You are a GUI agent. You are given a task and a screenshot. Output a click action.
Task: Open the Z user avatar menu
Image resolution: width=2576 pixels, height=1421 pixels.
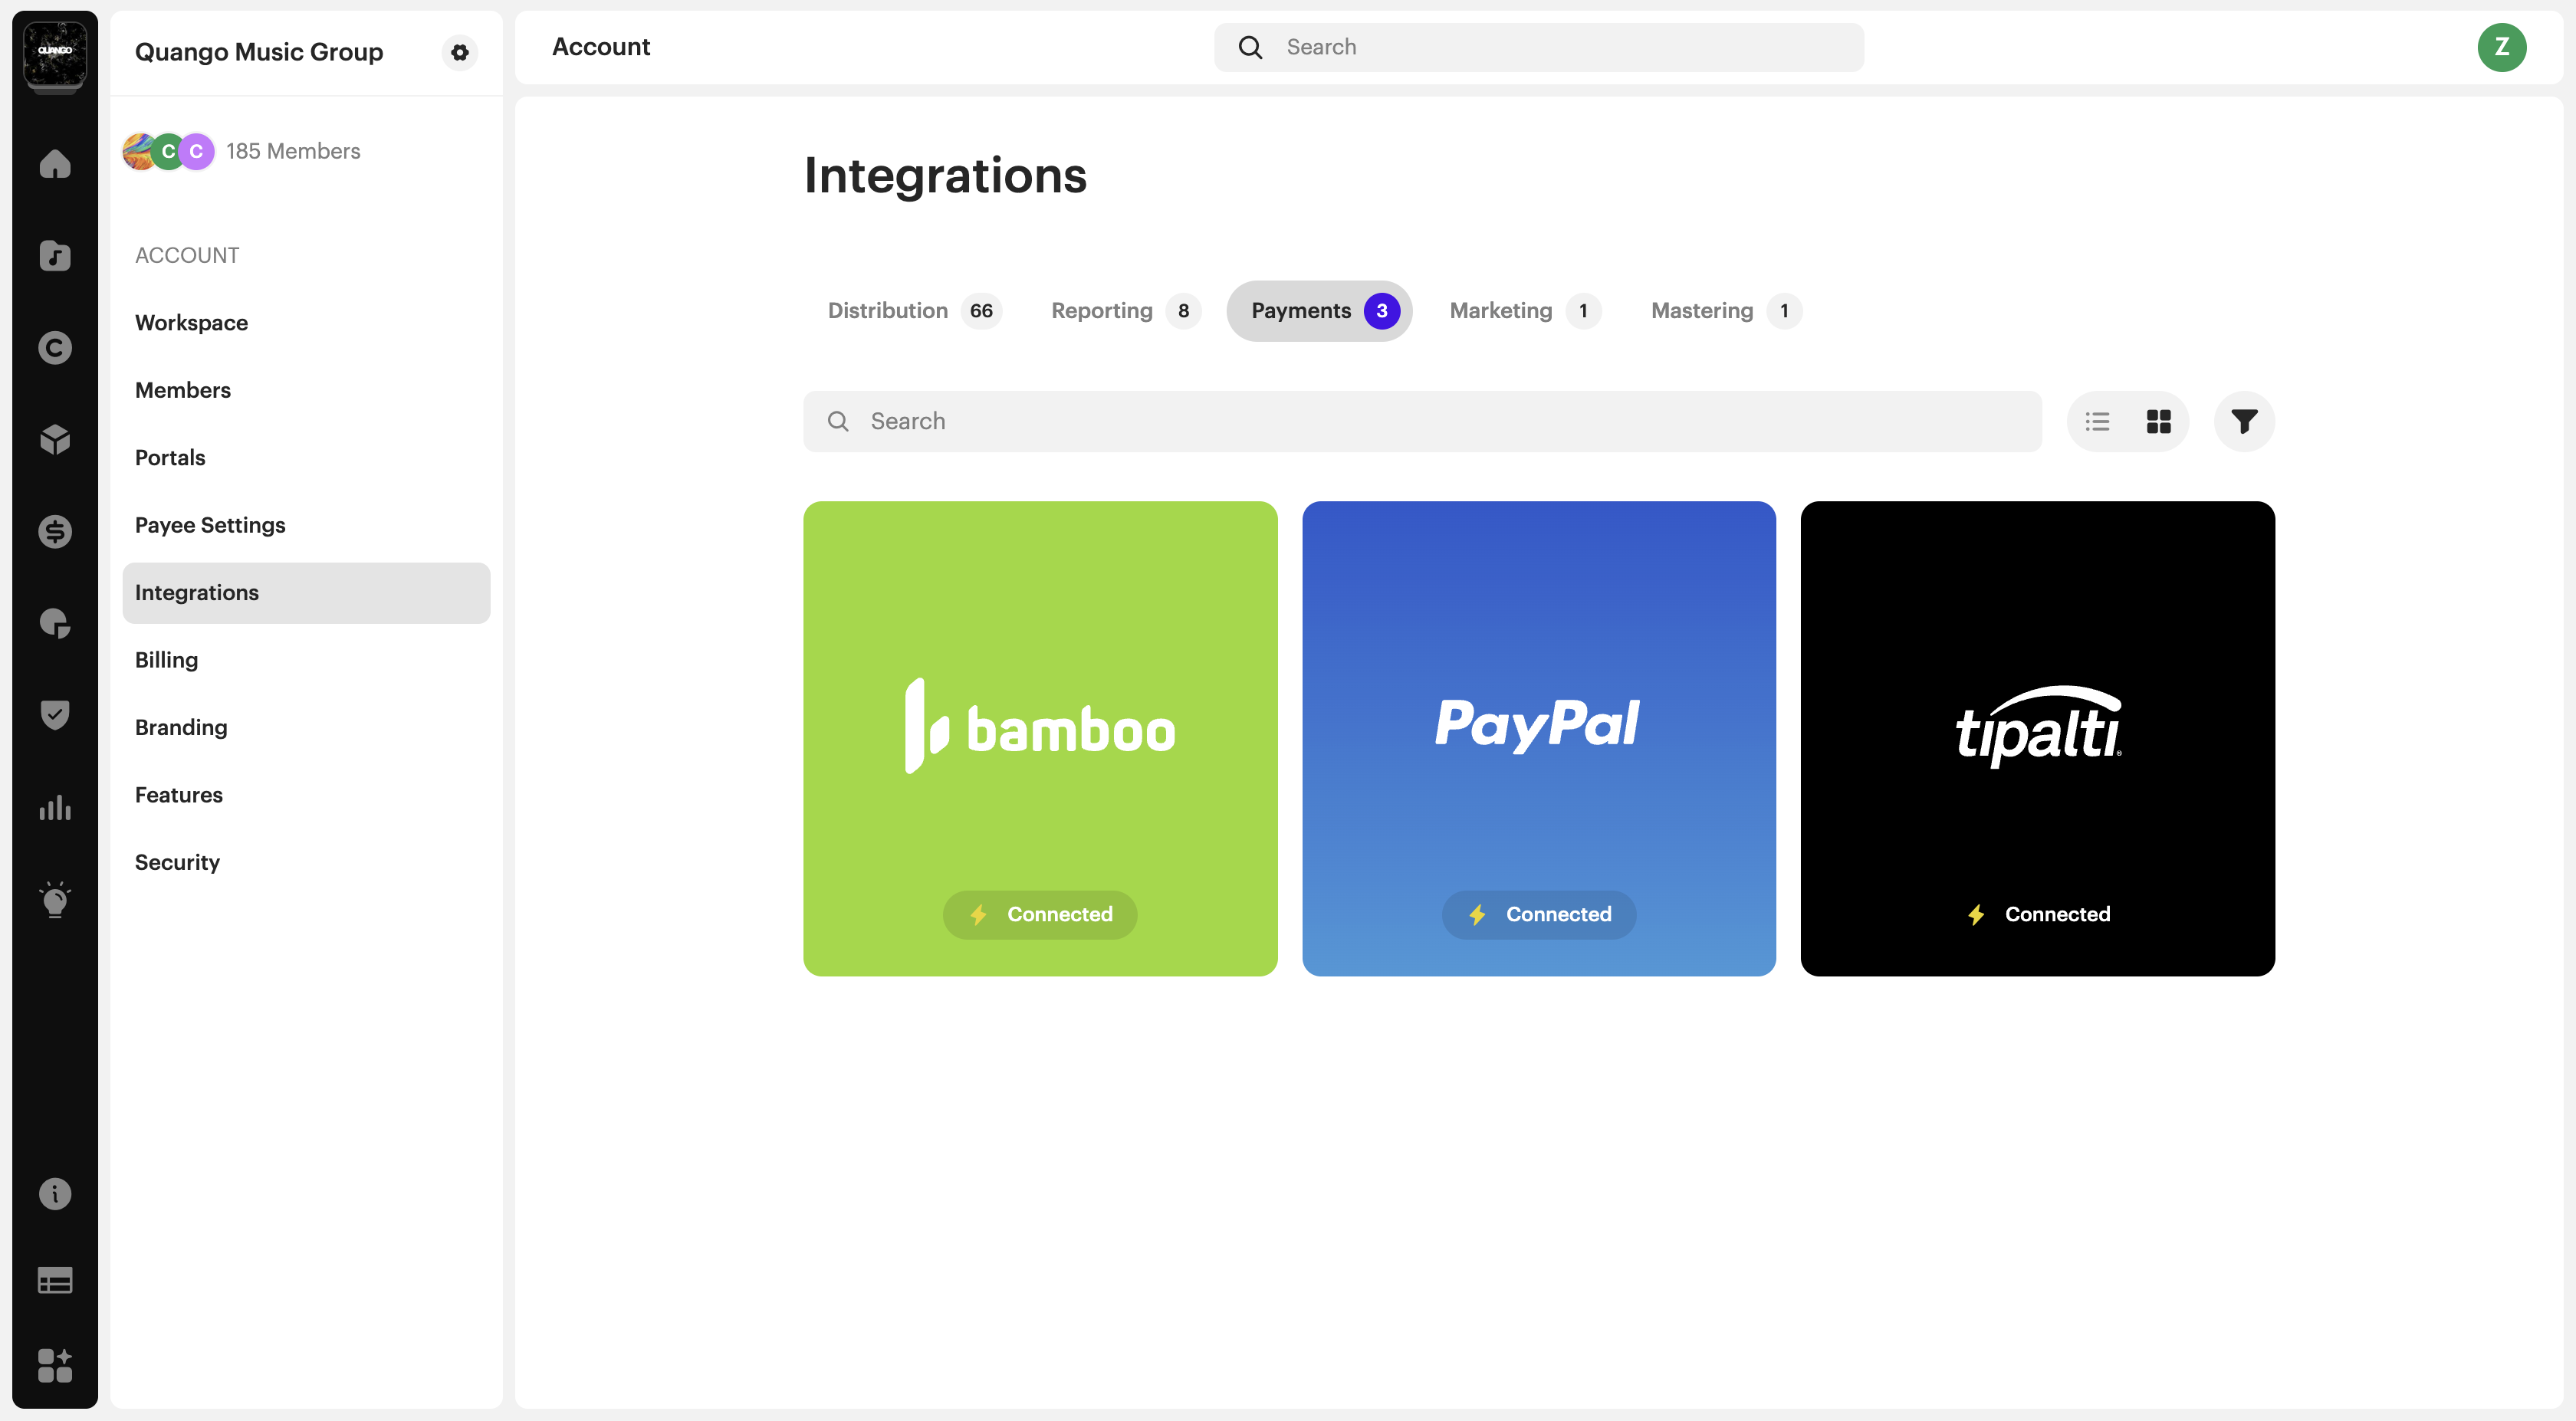[2500, 47]
